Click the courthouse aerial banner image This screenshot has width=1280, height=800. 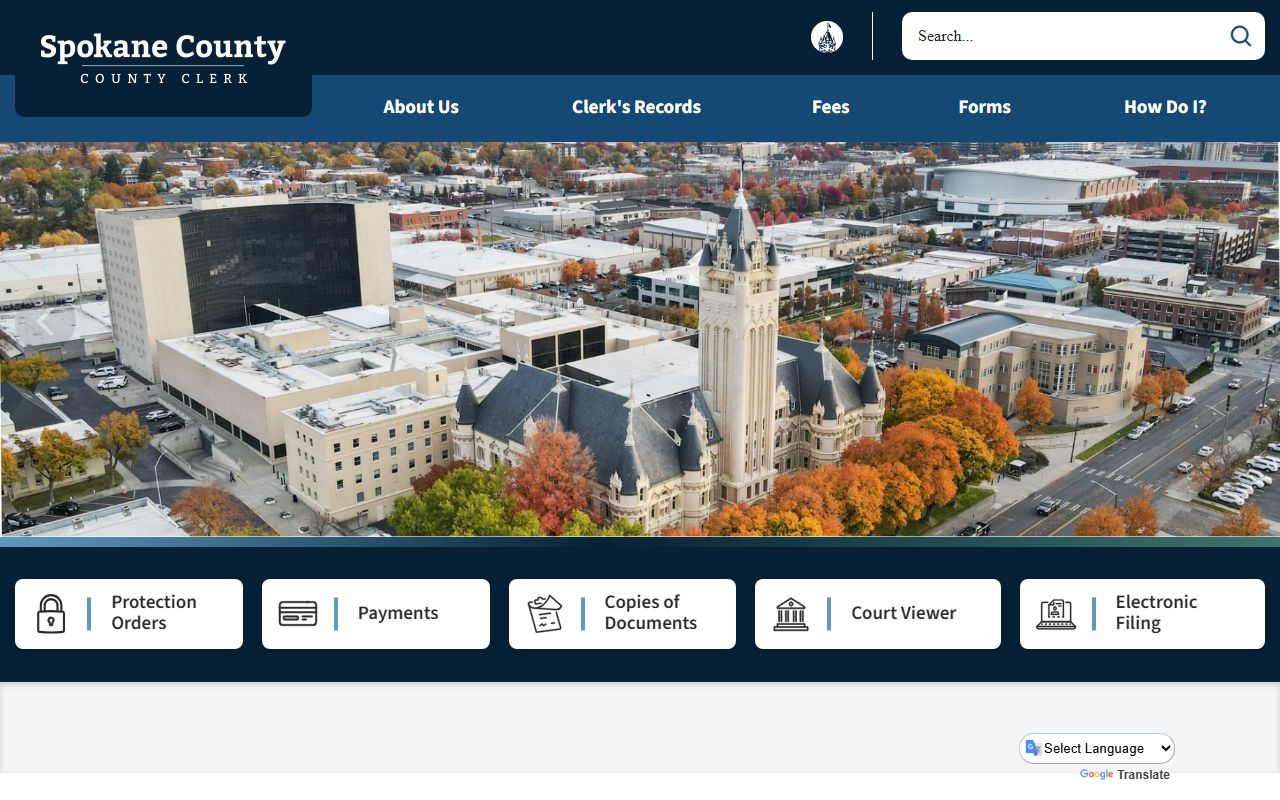point(640,339)
